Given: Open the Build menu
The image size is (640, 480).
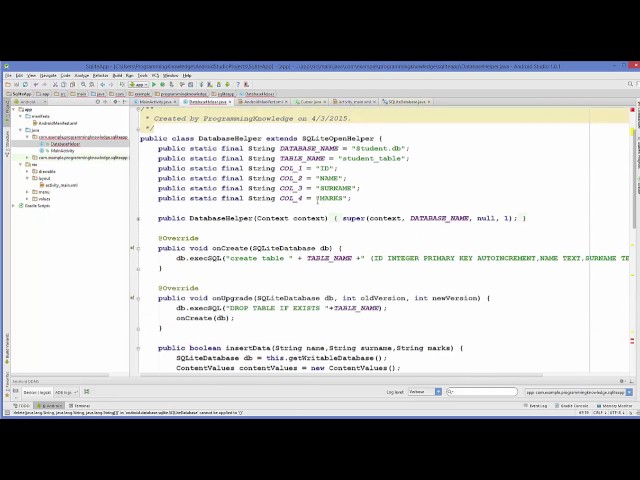Looking at the screenshot, I should click(117, 76).
